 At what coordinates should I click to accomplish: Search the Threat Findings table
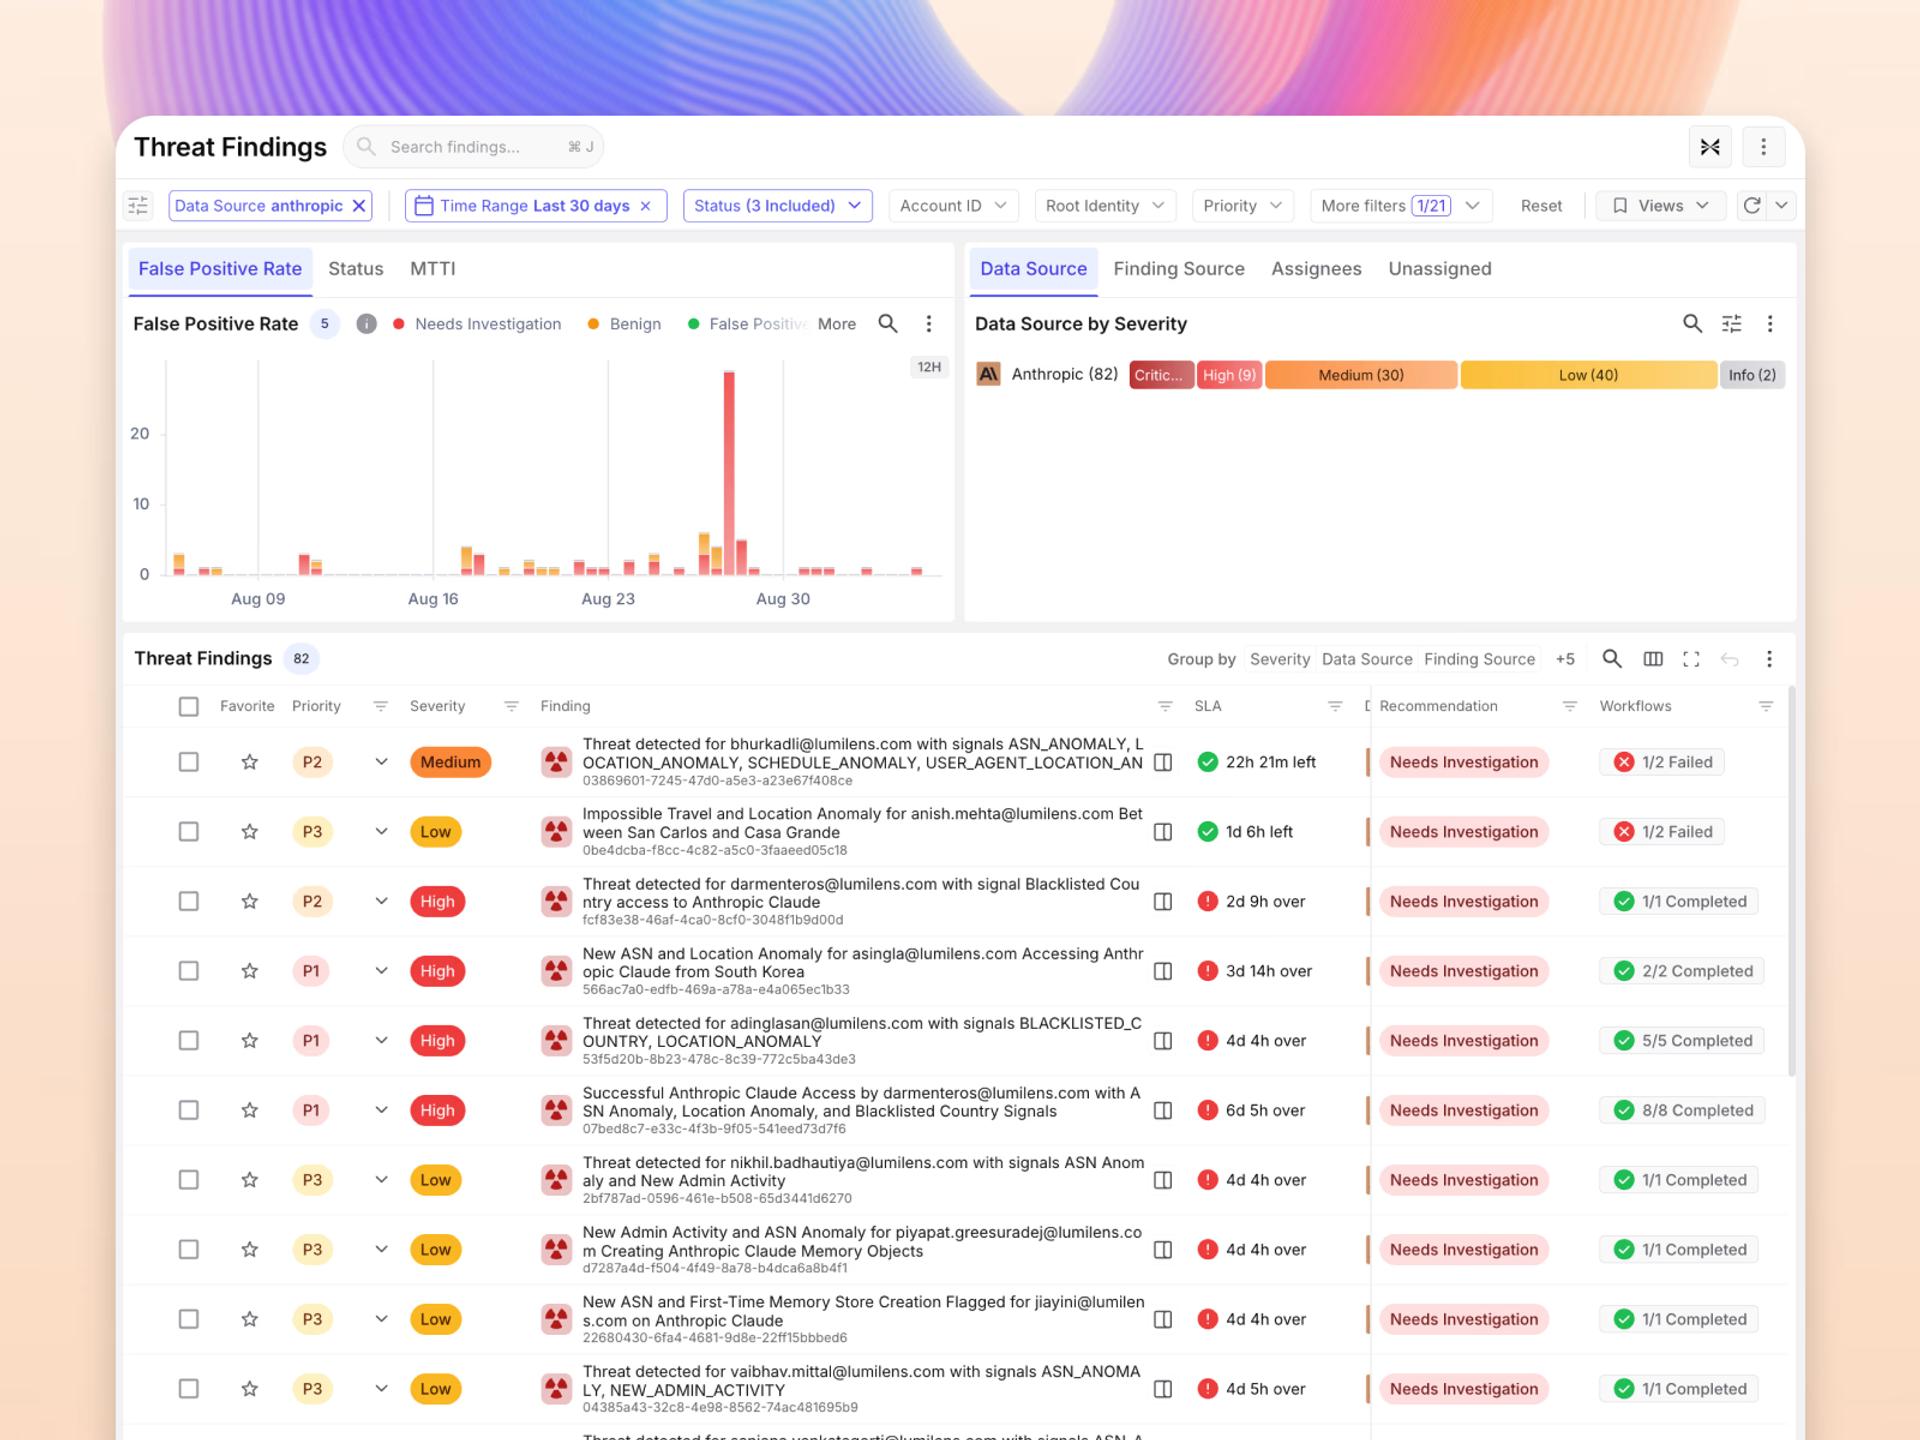tap(1612, 659)
